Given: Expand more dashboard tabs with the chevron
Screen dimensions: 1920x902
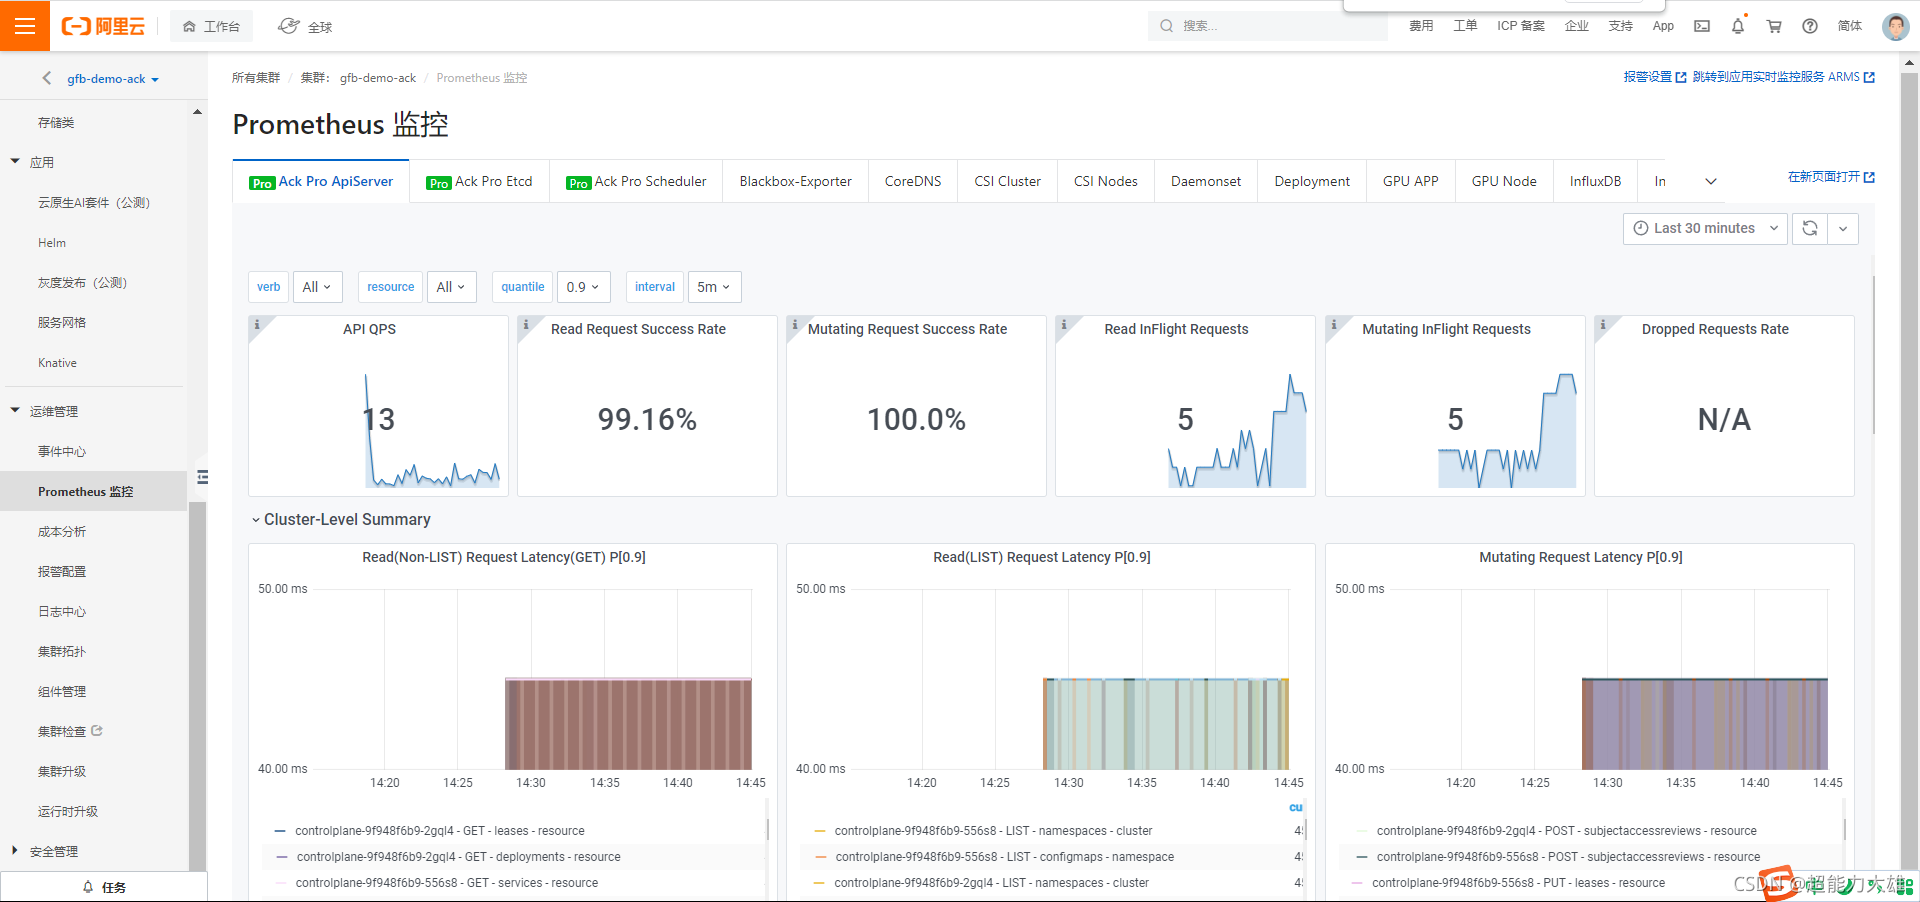Looking at the screenshot, I should pos(1711,181).
